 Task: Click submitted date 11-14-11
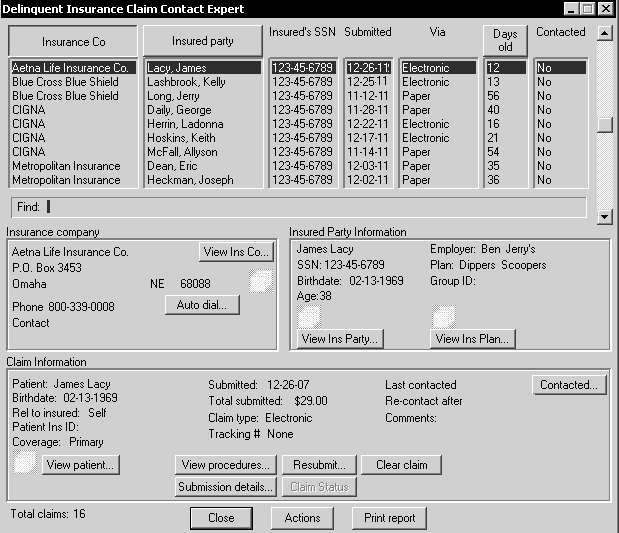[368, 152]
